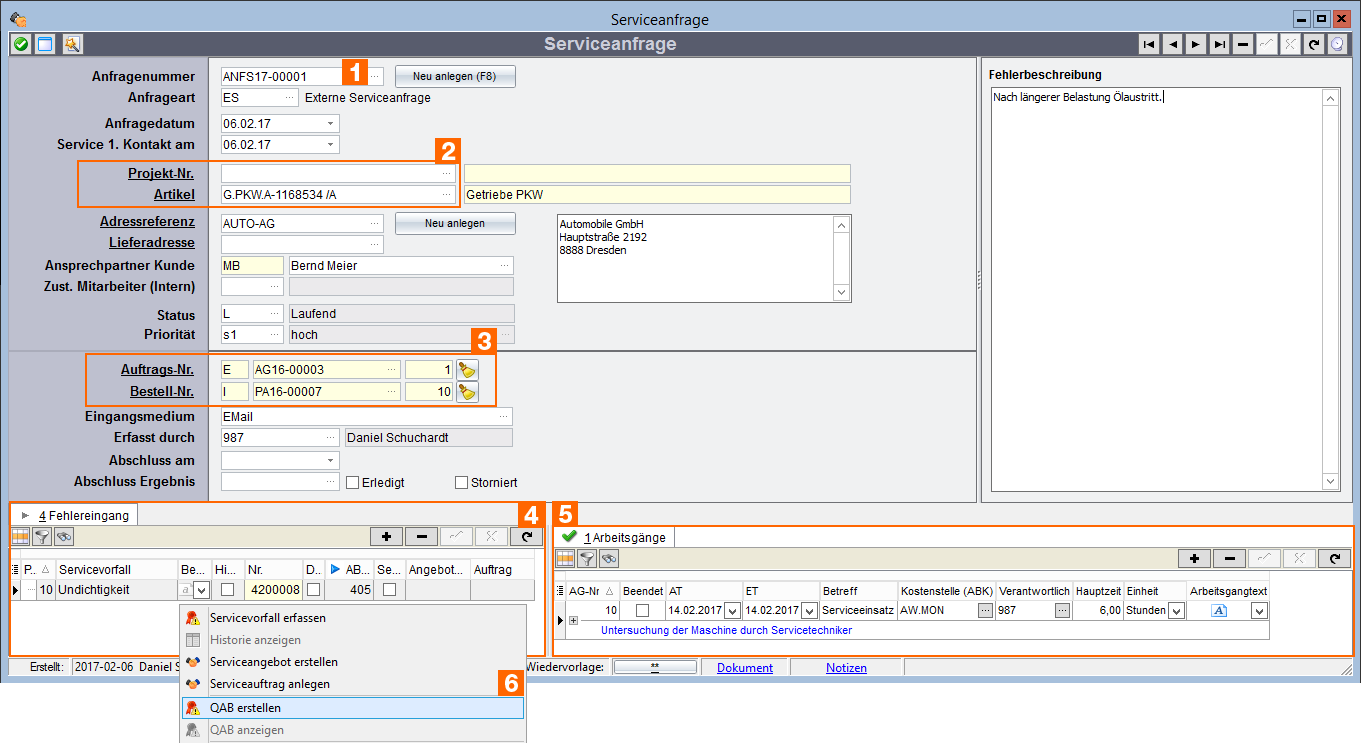
Task: Jump to the first record
Action: (x=1150, y=44)
